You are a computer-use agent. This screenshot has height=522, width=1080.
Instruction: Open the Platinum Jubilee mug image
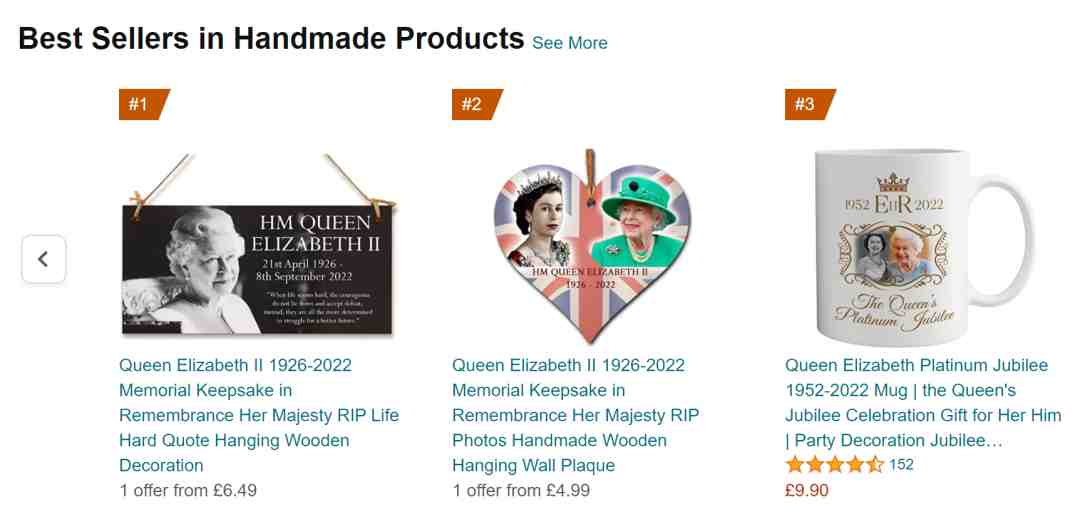(x=923, y=247)
